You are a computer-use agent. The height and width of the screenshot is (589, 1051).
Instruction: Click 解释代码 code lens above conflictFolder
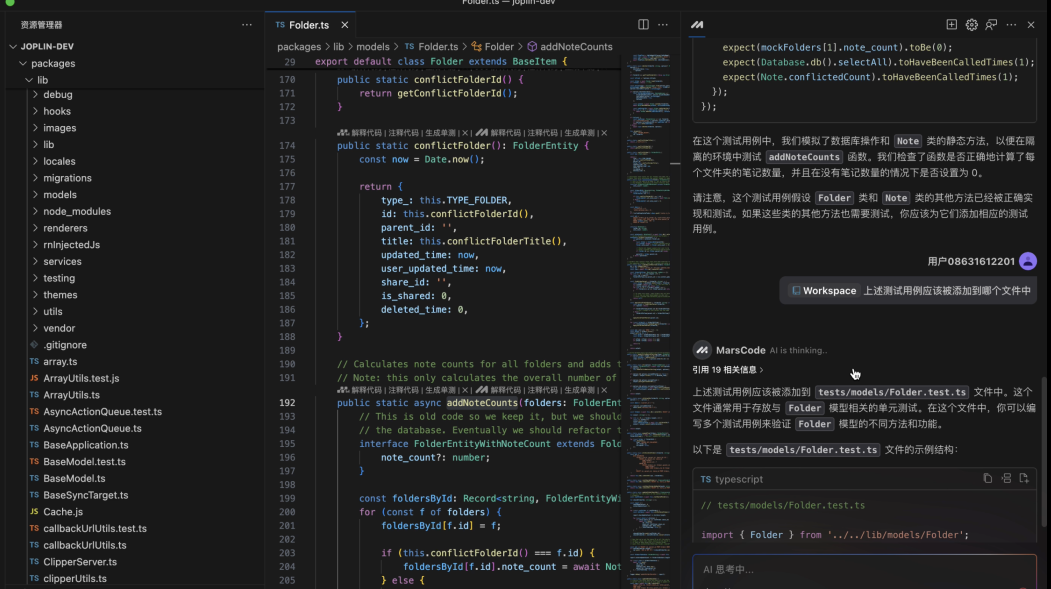[367, 133]
